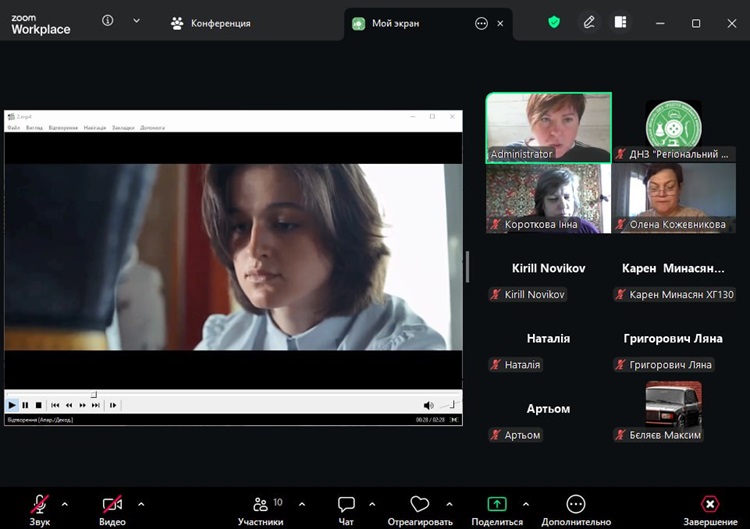Pause the video in the media player

pos(25,405)
